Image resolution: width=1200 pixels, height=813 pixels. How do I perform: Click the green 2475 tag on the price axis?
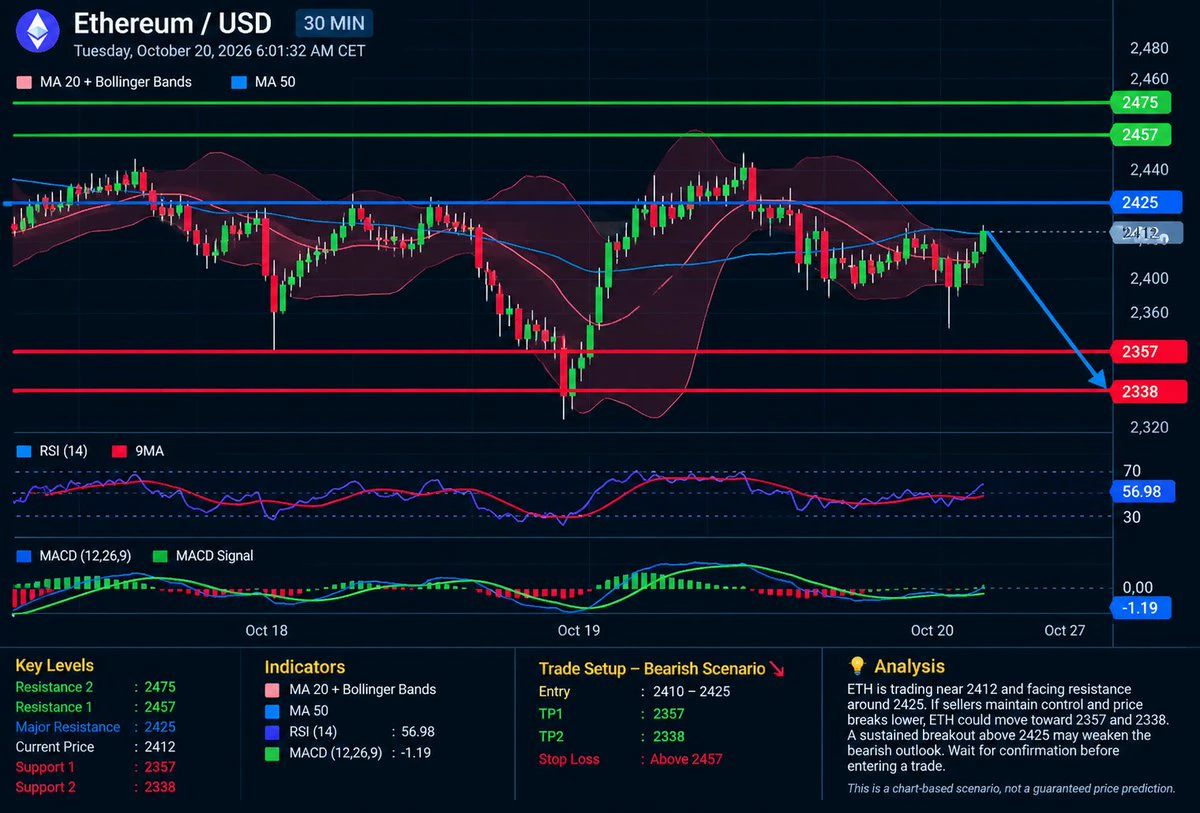pyautogui.click(x=1141, y=102)
